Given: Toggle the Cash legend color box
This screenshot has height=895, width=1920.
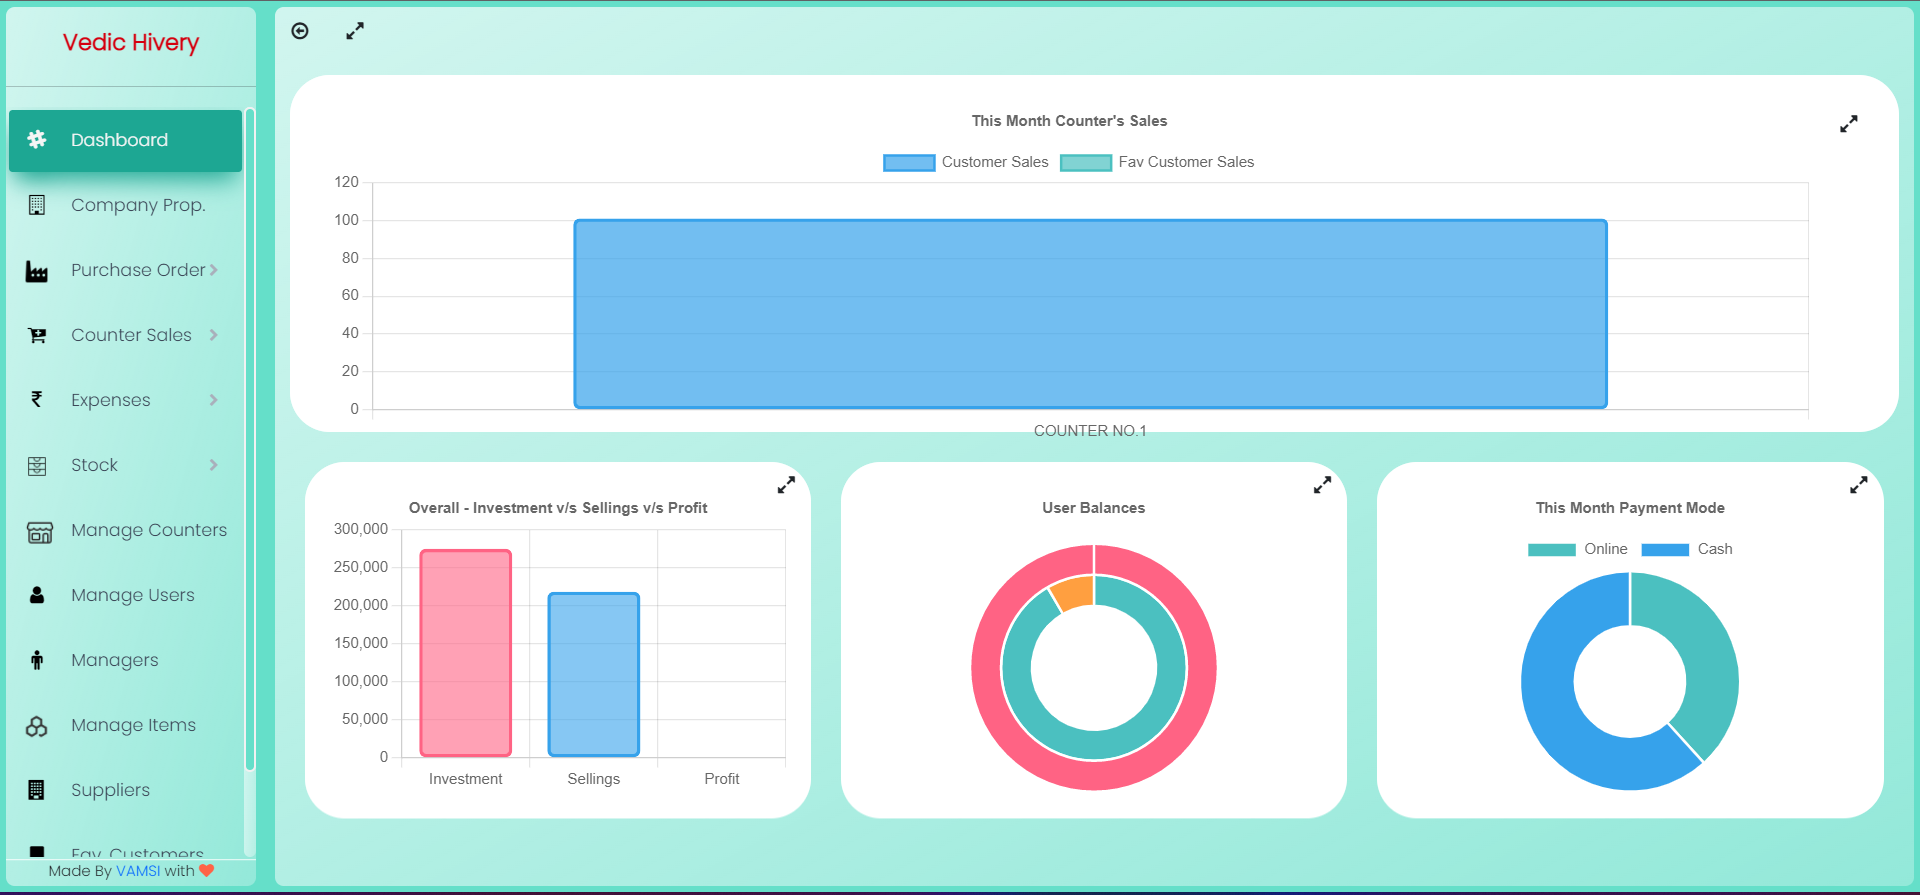Looking at the screenshot, I should 1665,550.
